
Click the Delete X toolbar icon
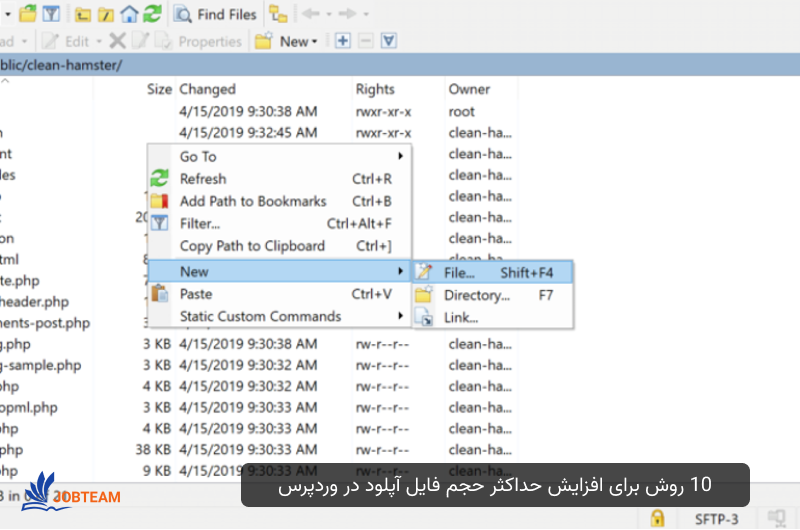[117, 41]
